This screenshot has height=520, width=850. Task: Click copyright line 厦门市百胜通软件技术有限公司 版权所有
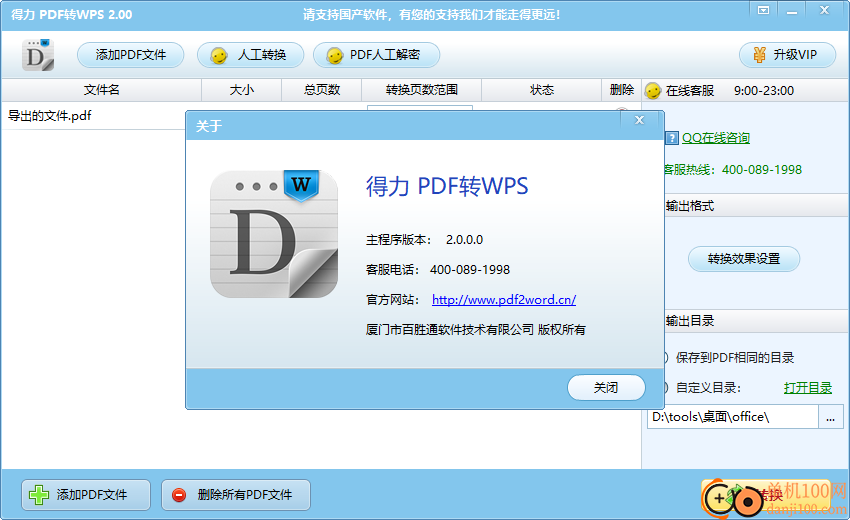coord(475,330)
